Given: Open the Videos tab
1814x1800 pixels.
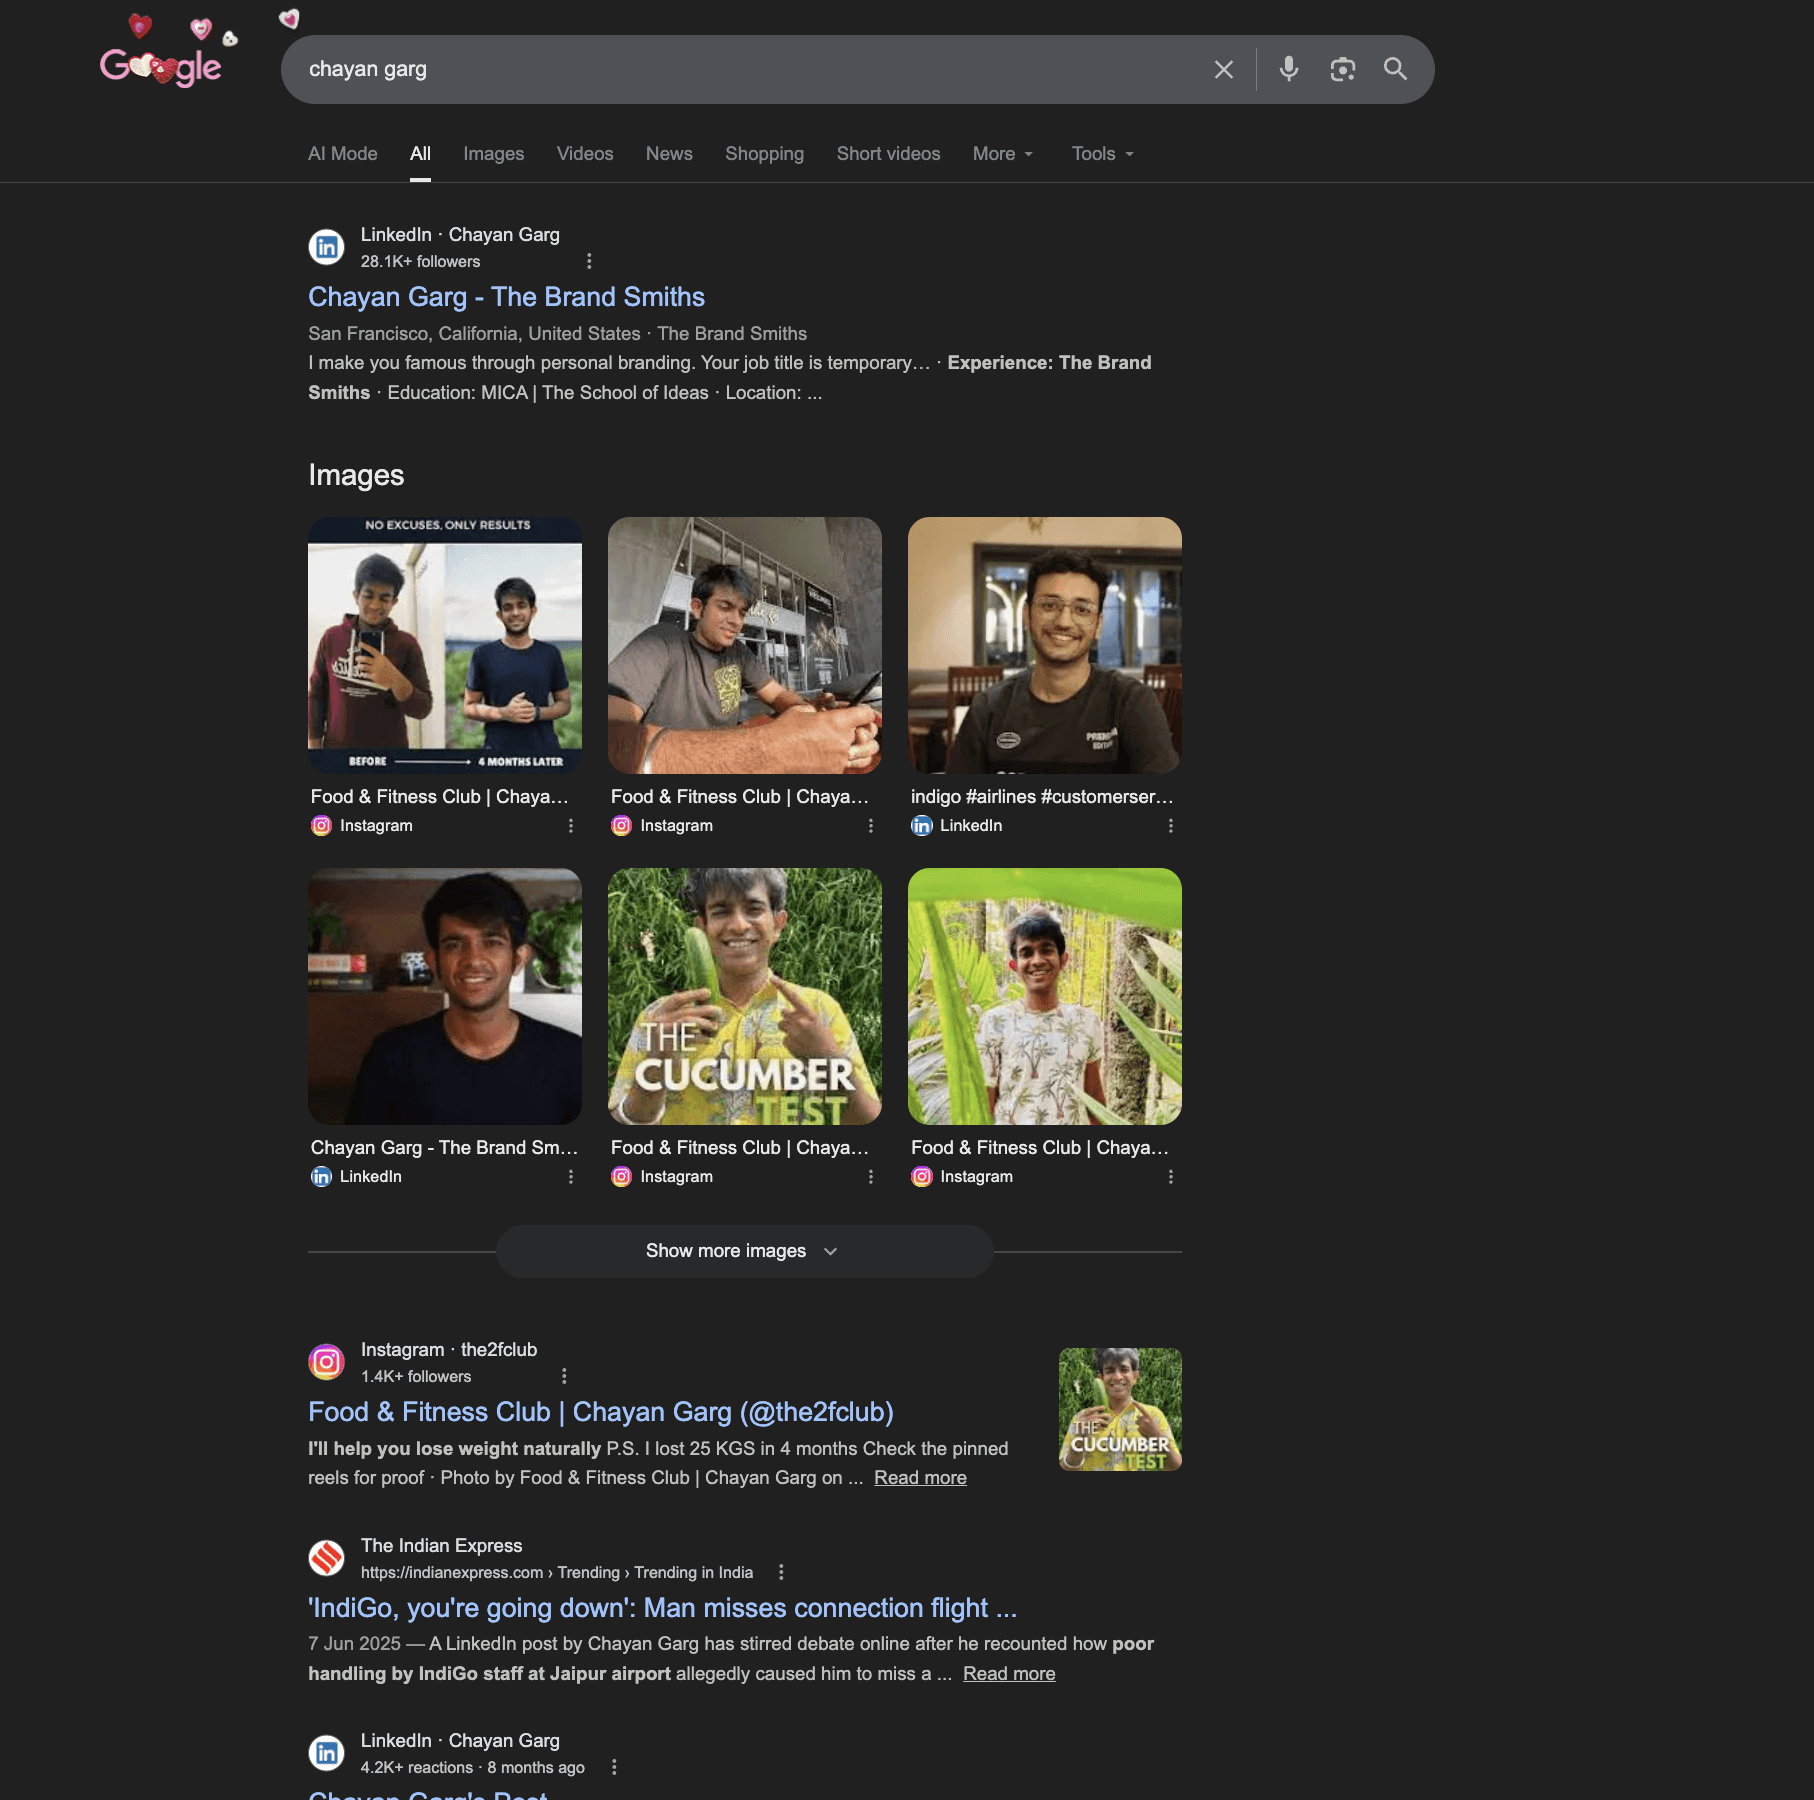Looking at the screenshot, I should point(585,154).
